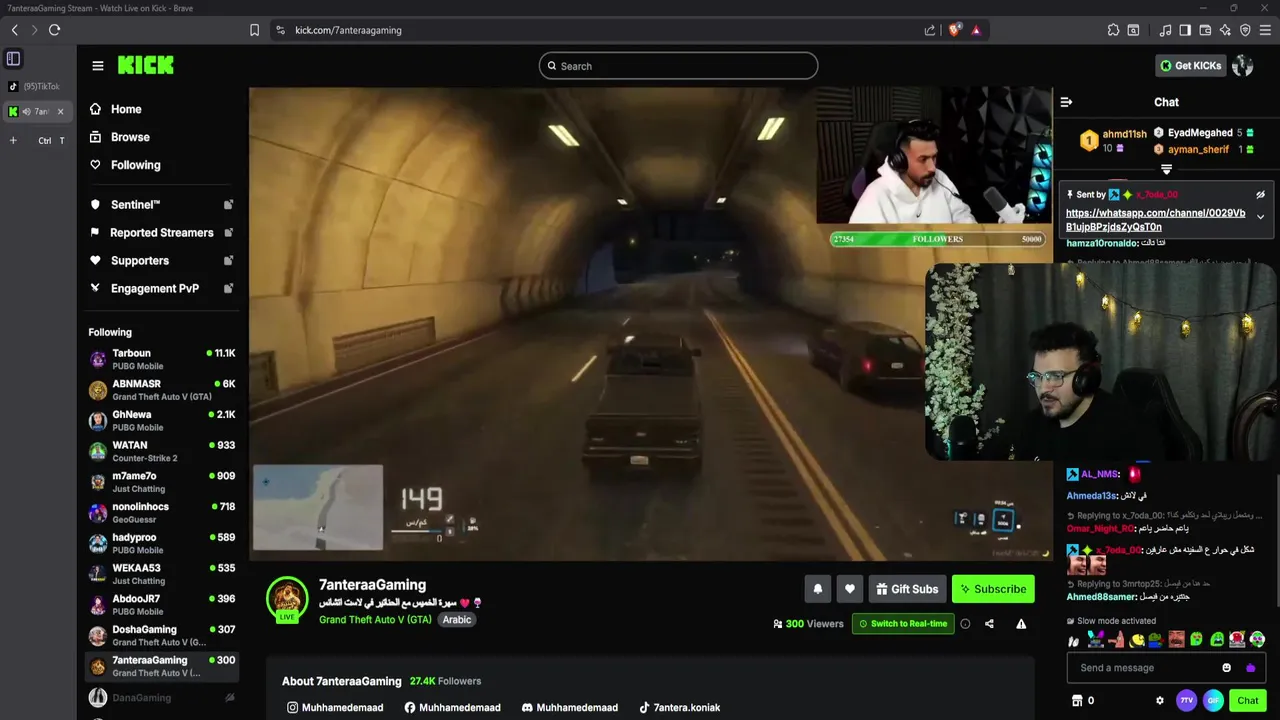Open Reported Streamers in sidebar
The height and width of the screenshot is (720, 1280).
click(x=162, y=232)
